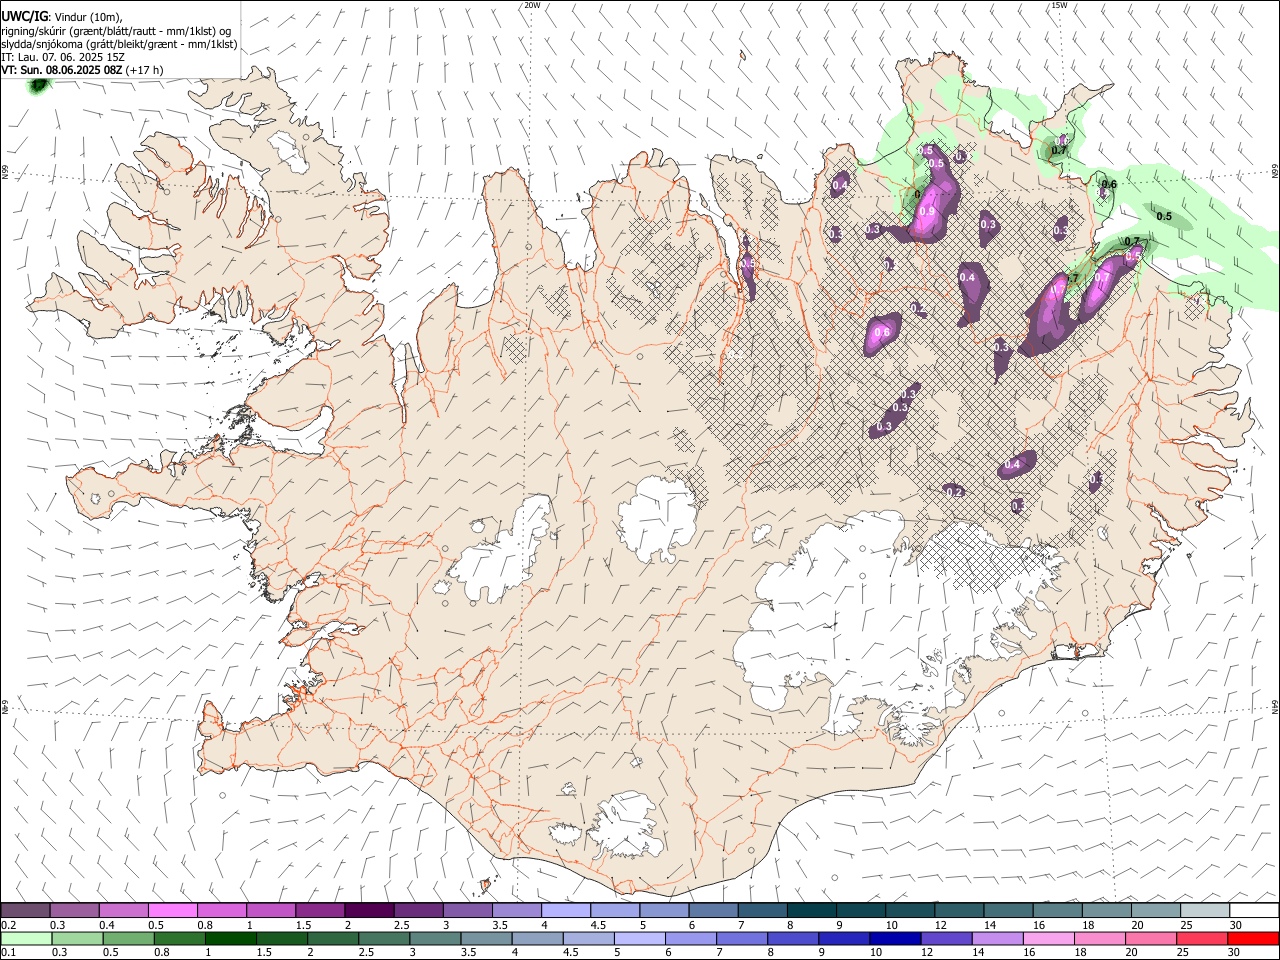Screen dimensions: 1280x960
Task: Pick the upper legend swatch from 4 to 4.5
Action: [566, 911]
